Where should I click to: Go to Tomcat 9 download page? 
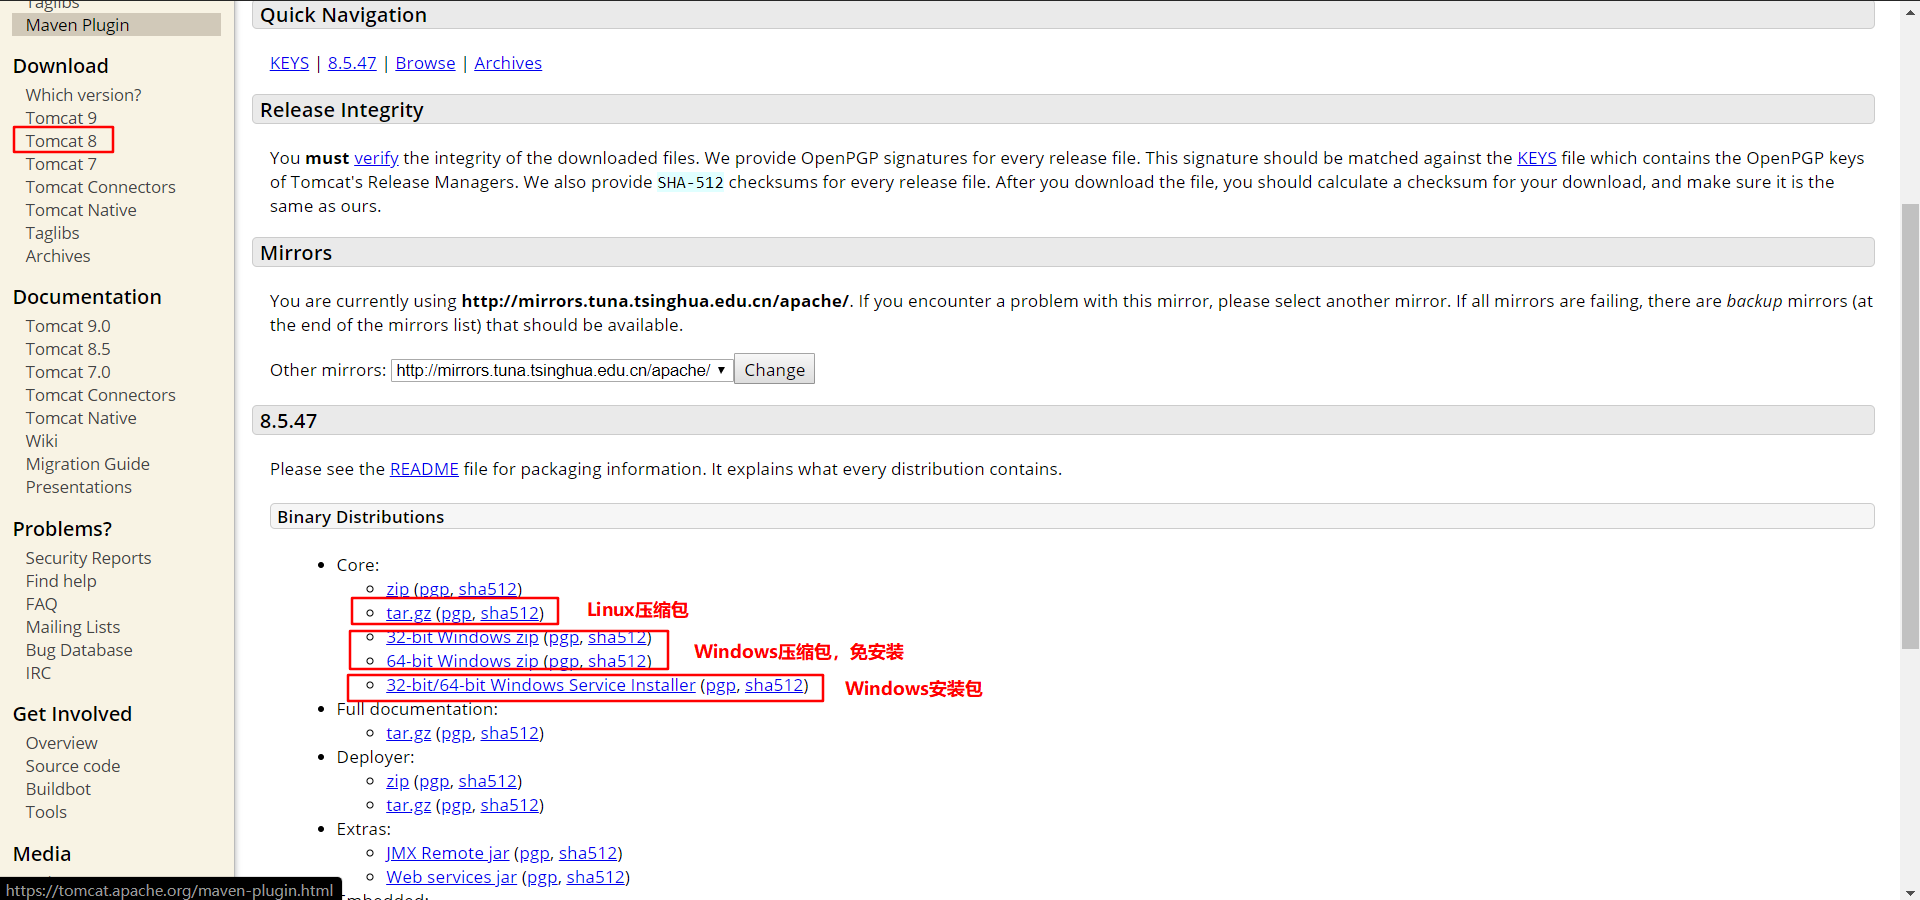click(x=61, y=118)
